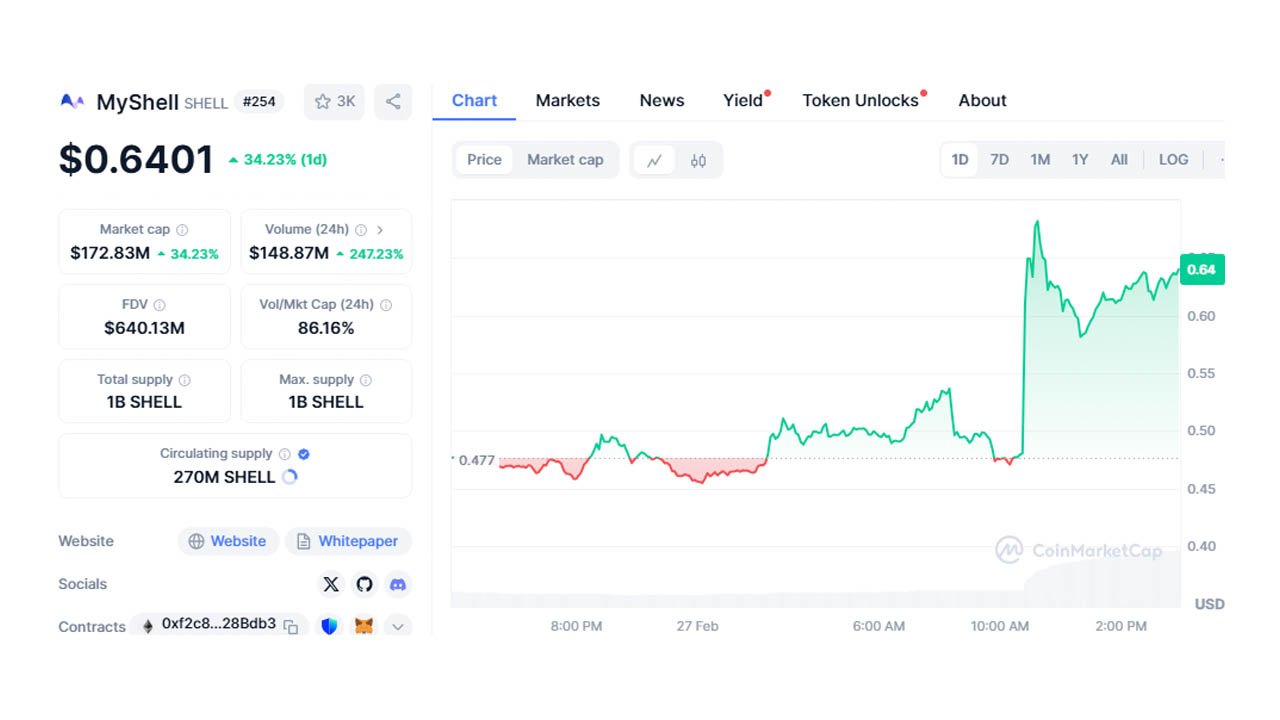Open the GitHub social link
Screen dimensions: 1280x720
[x=364, y=584]
